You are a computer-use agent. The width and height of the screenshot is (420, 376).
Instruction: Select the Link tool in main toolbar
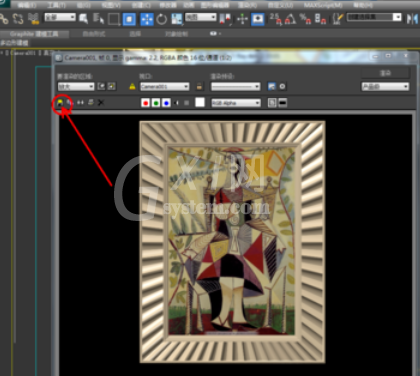point(4,19)
